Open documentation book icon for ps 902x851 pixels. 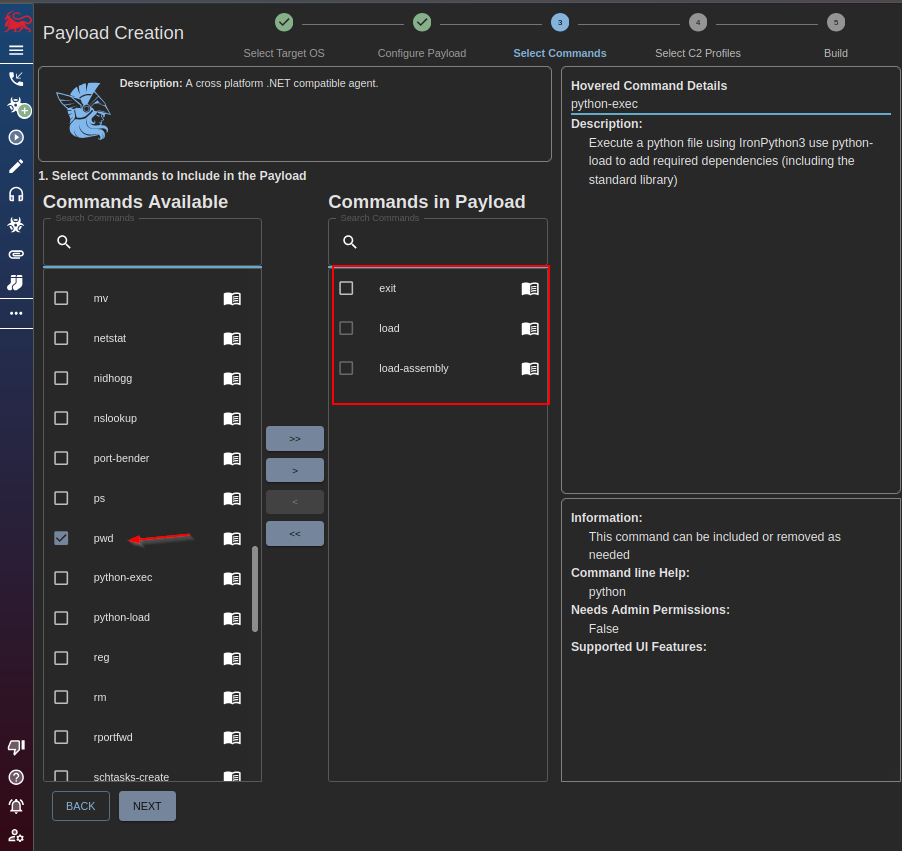[x=232, y=498]
